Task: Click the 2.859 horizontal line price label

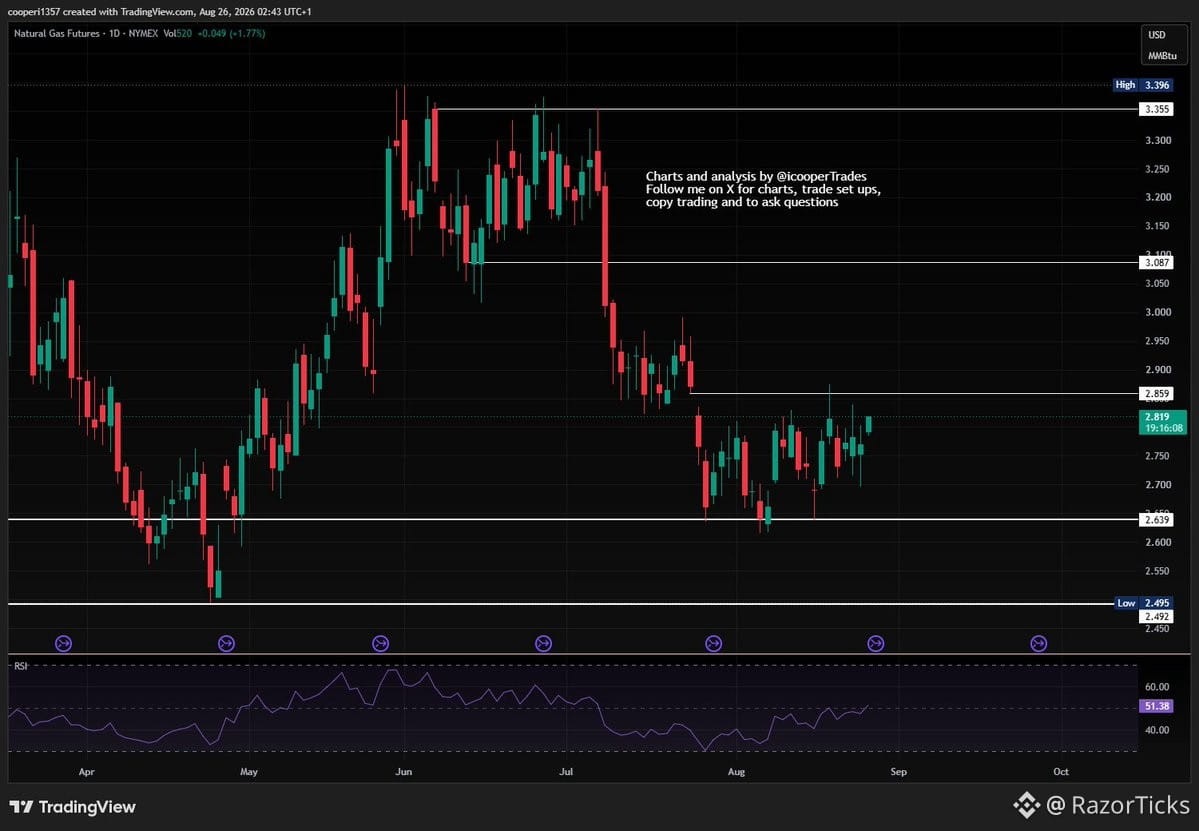Action: tap(1156, 394)
